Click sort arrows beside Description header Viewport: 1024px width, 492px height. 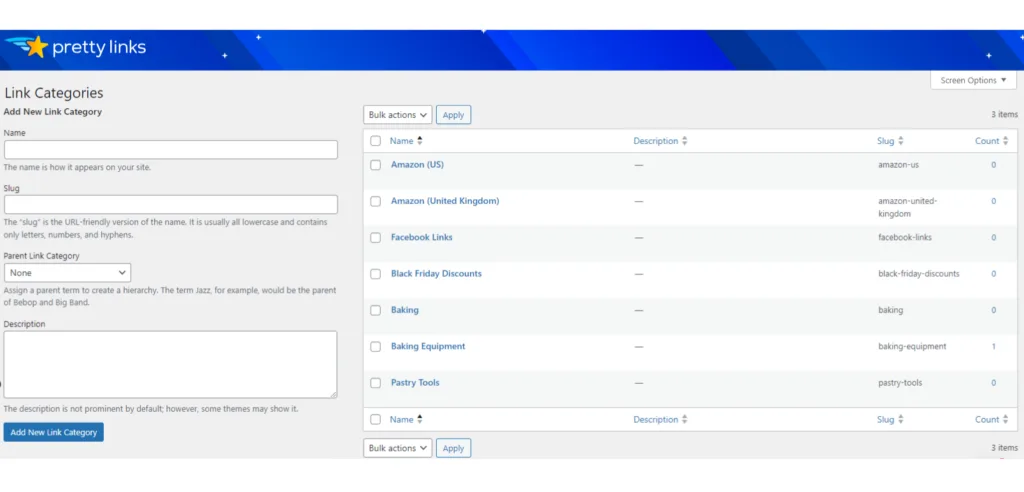(x=685, y=141)
